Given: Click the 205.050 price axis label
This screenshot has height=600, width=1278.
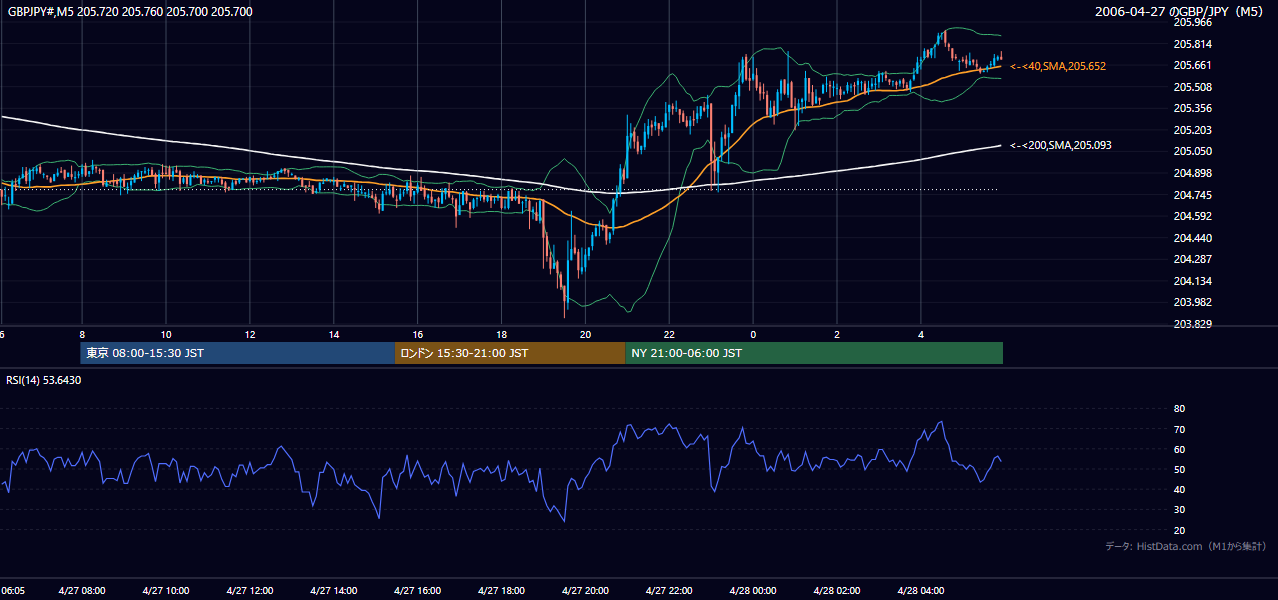Looking at the screenshot, I should [1193, 151].
